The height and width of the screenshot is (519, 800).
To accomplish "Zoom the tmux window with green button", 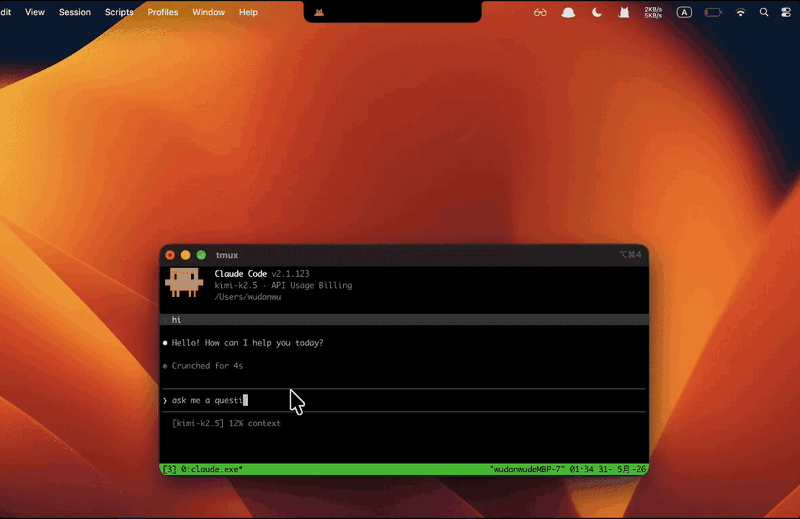I will click(x=202, y=255).
